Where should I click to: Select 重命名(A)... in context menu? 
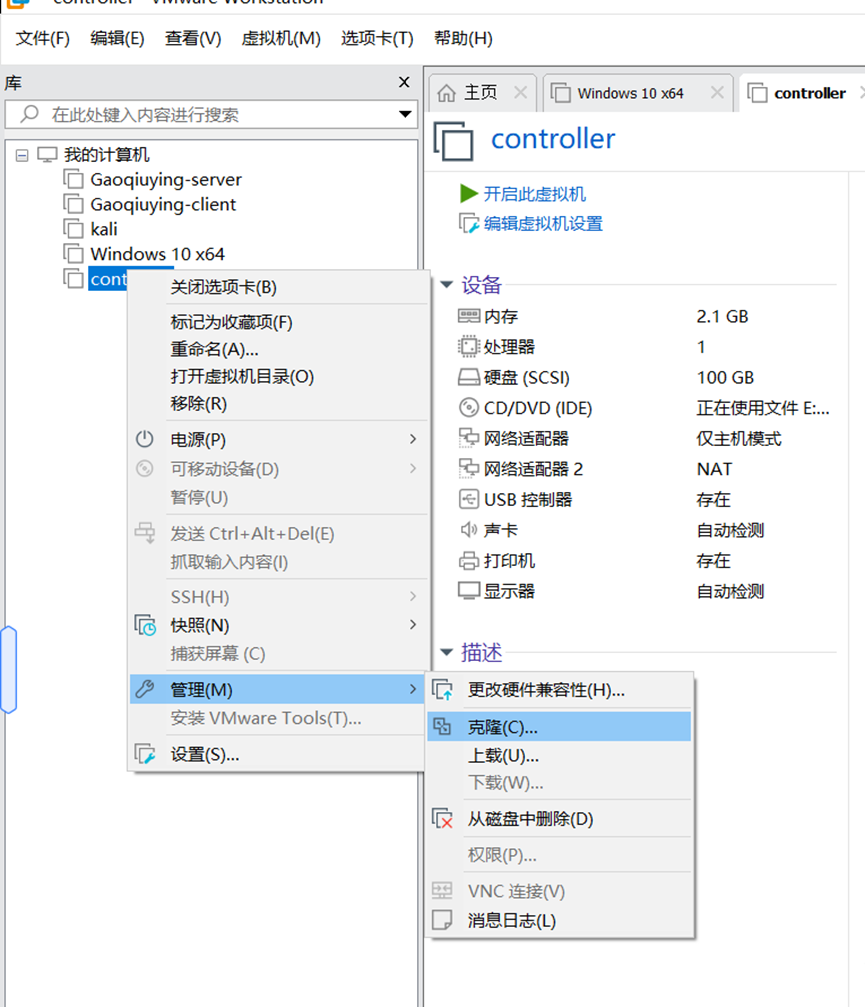[x=214, y=349]
